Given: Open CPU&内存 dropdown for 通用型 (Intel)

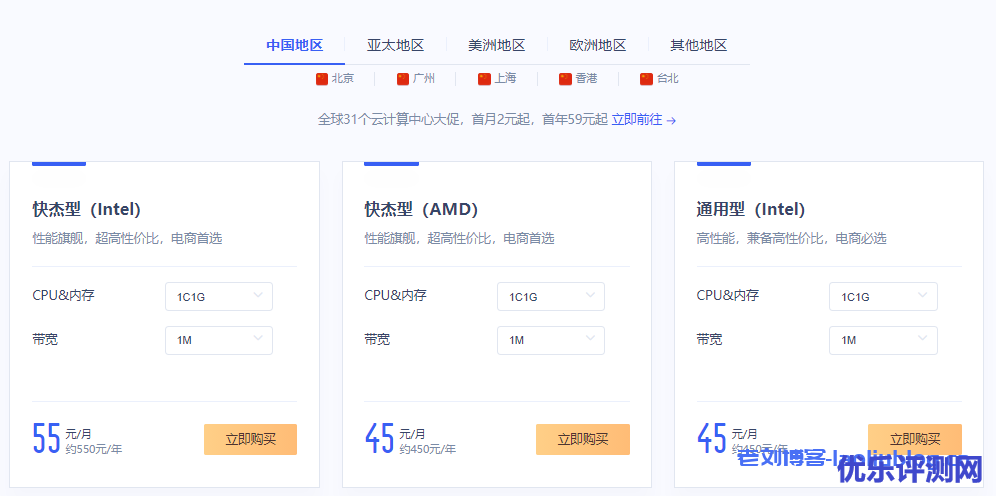Looking at the screenshot, I should coord(883,296).
